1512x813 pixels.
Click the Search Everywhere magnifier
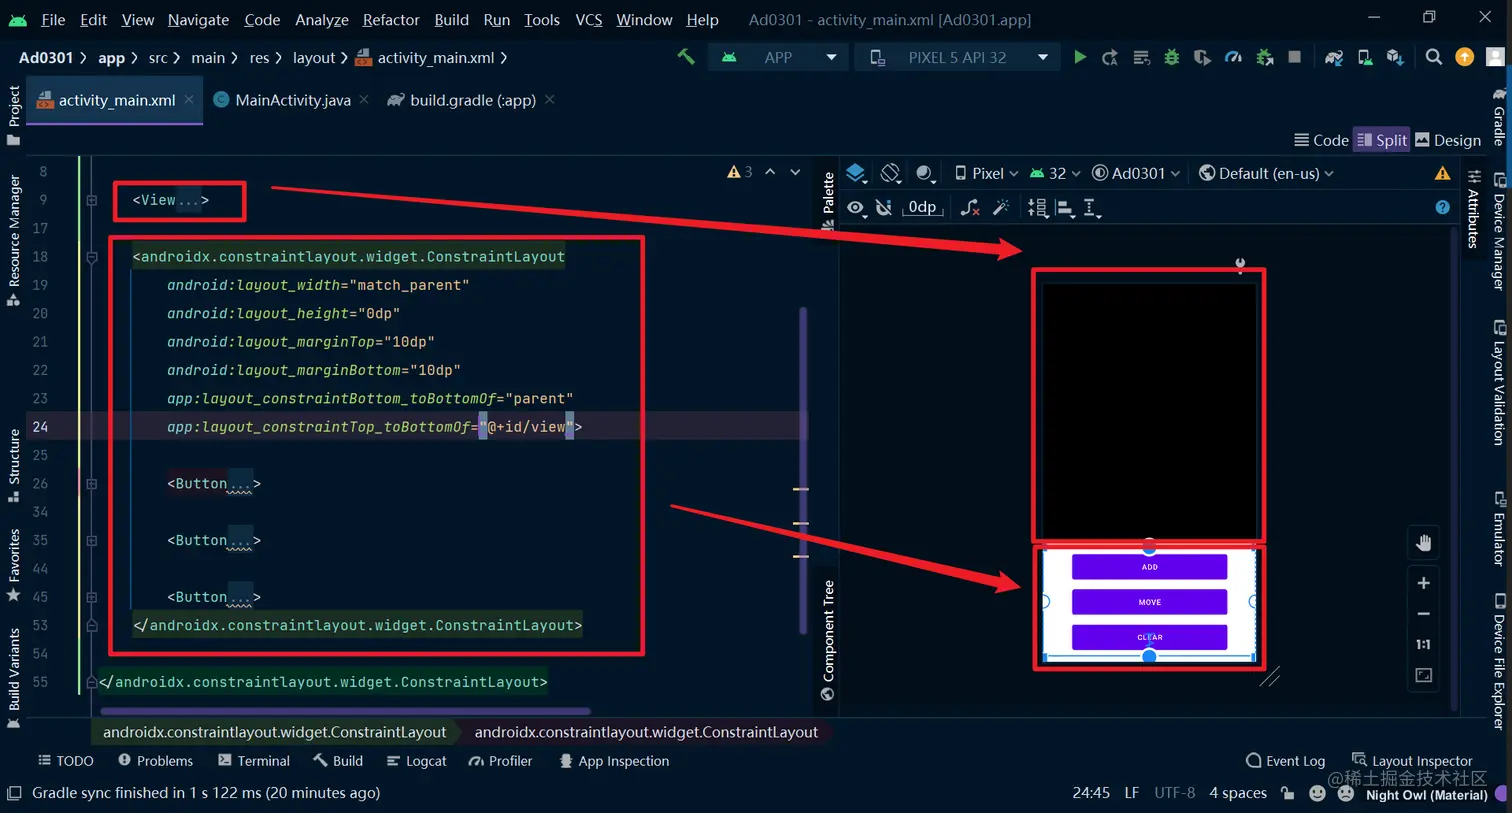pos(1434,57)
